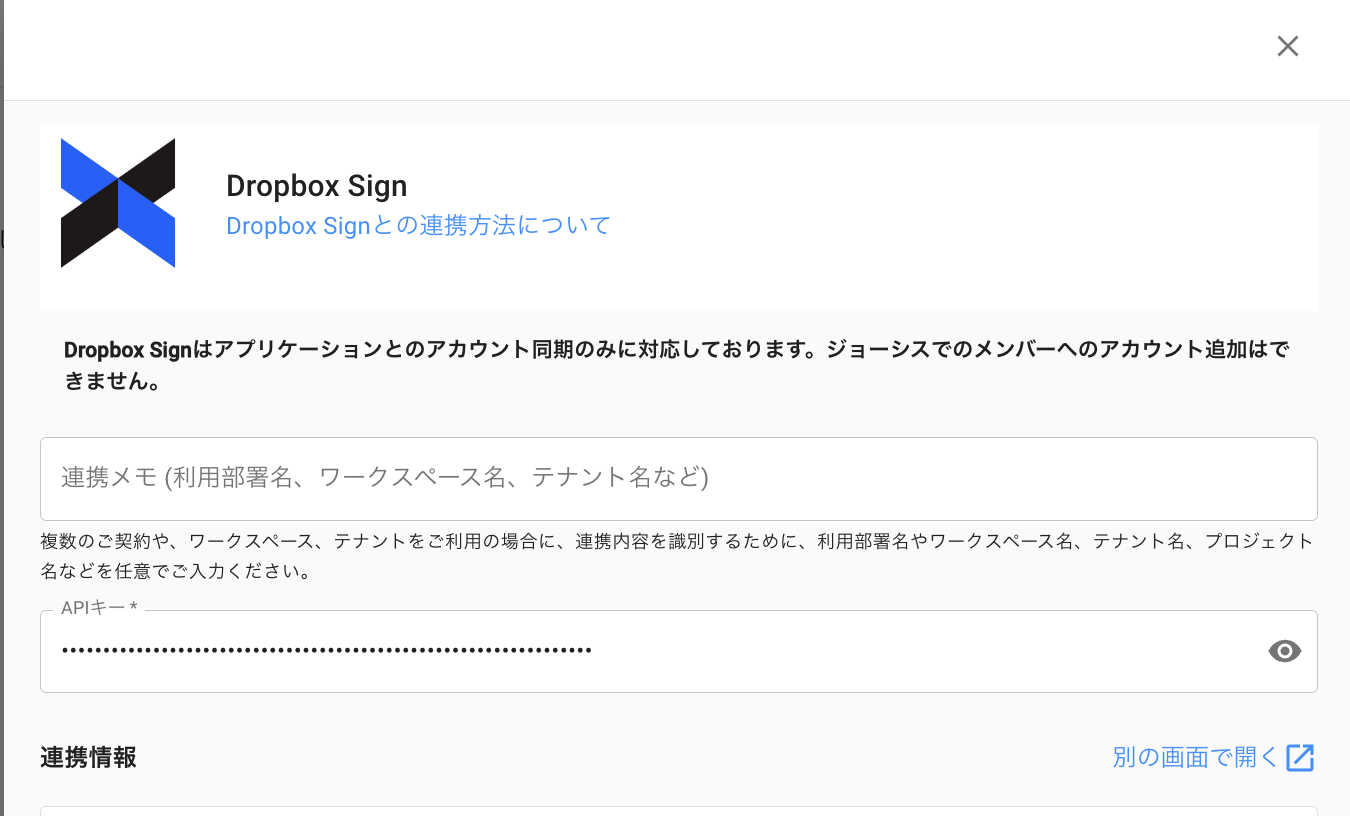Click into the masked APIキー field
Screen dimensions: 1350x816
coord(900,652)
